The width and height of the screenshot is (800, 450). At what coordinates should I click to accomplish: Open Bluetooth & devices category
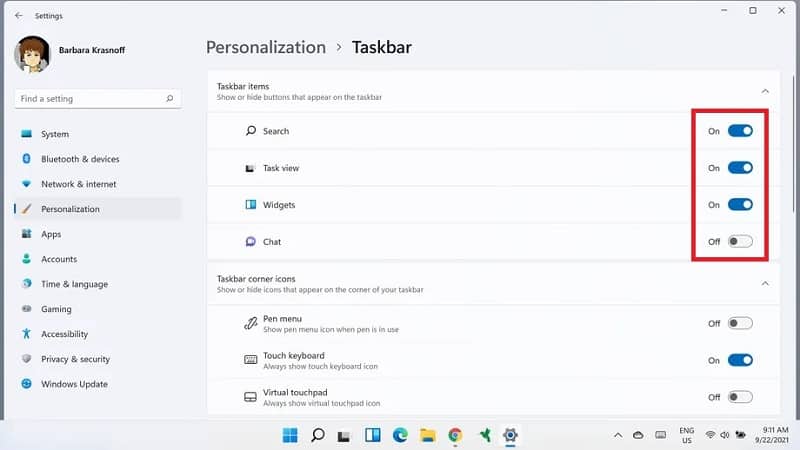point(98,159)
